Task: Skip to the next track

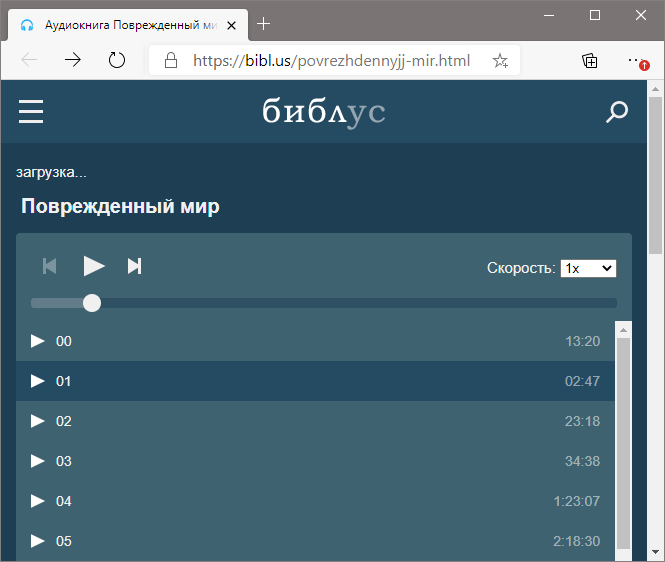Action: pyautogui.click(x=134, y=266)
